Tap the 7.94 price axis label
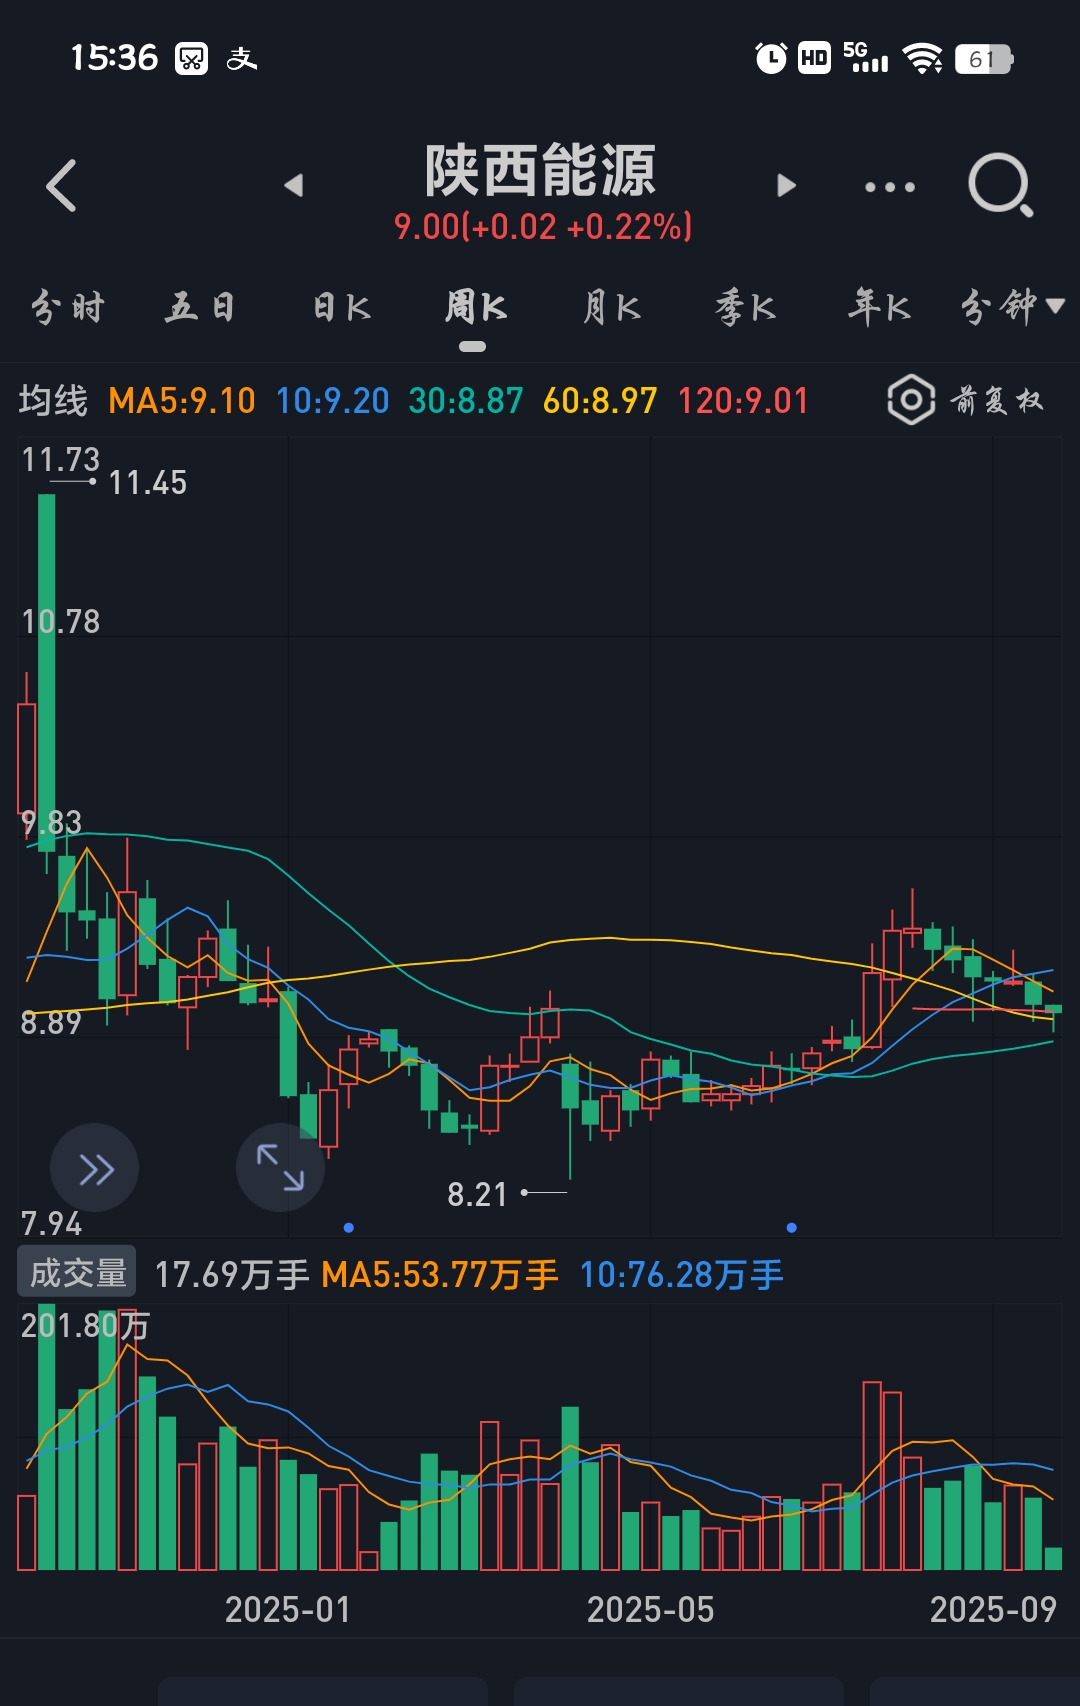The image size is (1080, 1706). click(51, 1223)
